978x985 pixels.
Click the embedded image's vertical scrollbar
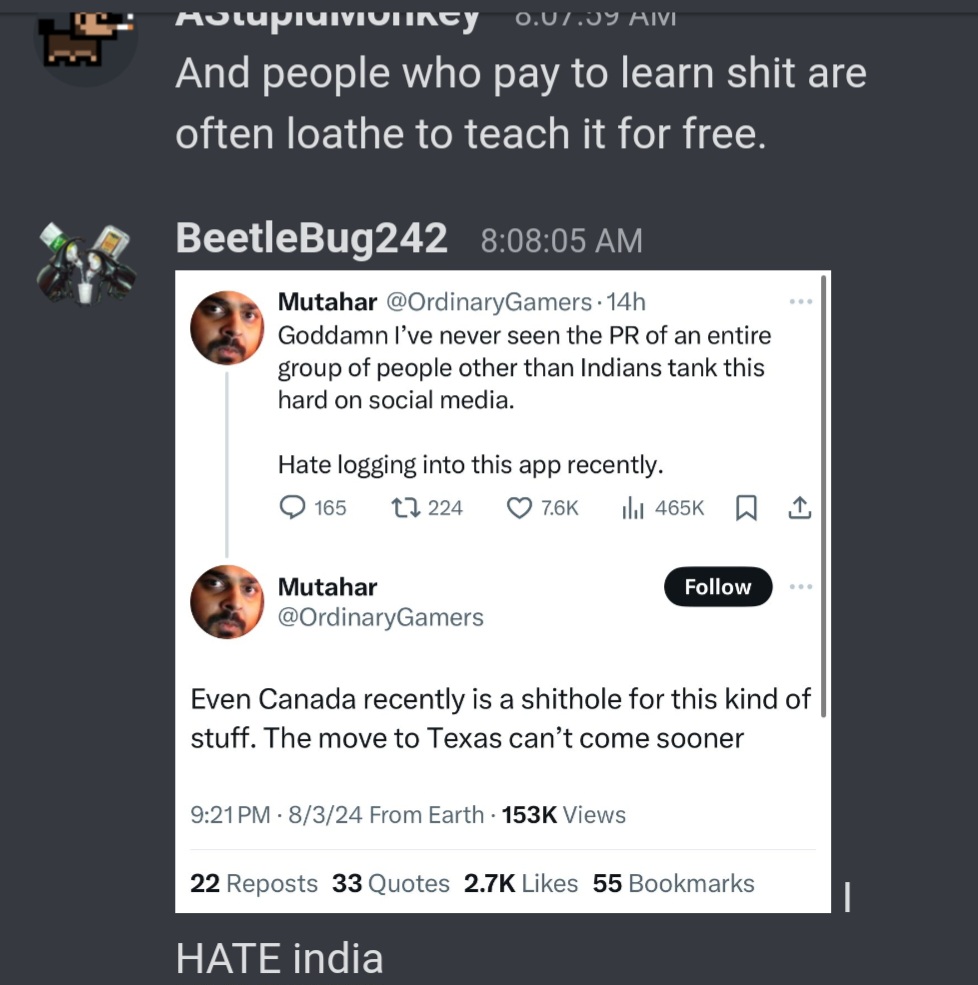823,495
